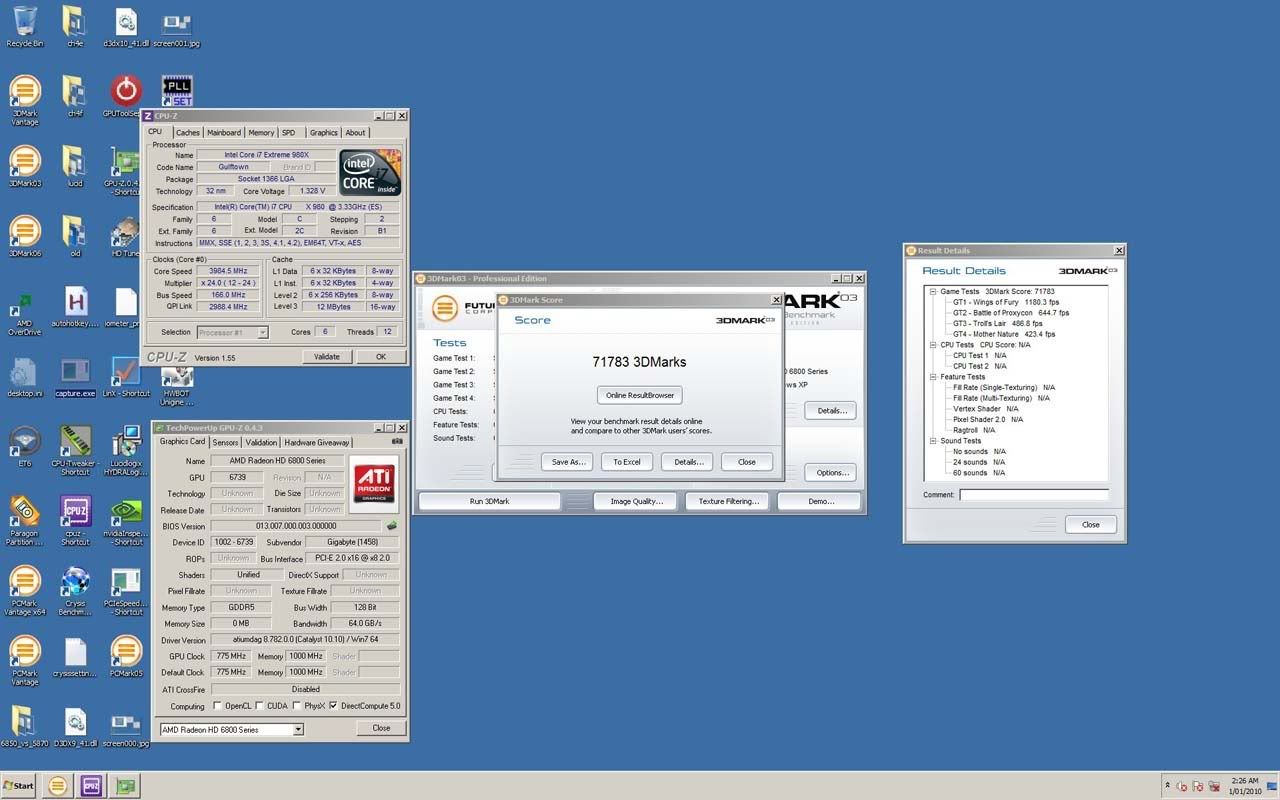Image resolution: width=1280 pixels, height=800 pixels.
Task: Collapse the Game Tests tree node
Action: [932, 292]
